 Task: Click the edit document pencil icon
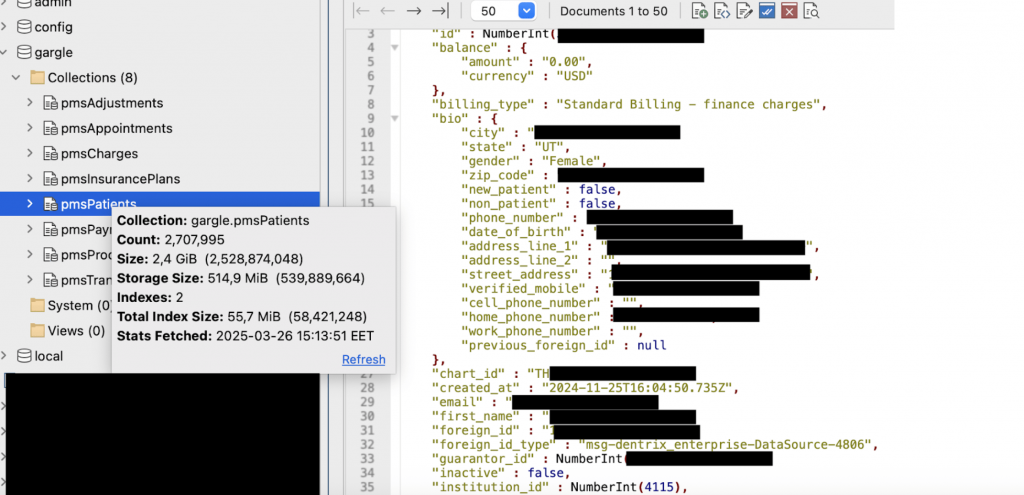pyautogui.click(x=744, y=11)
